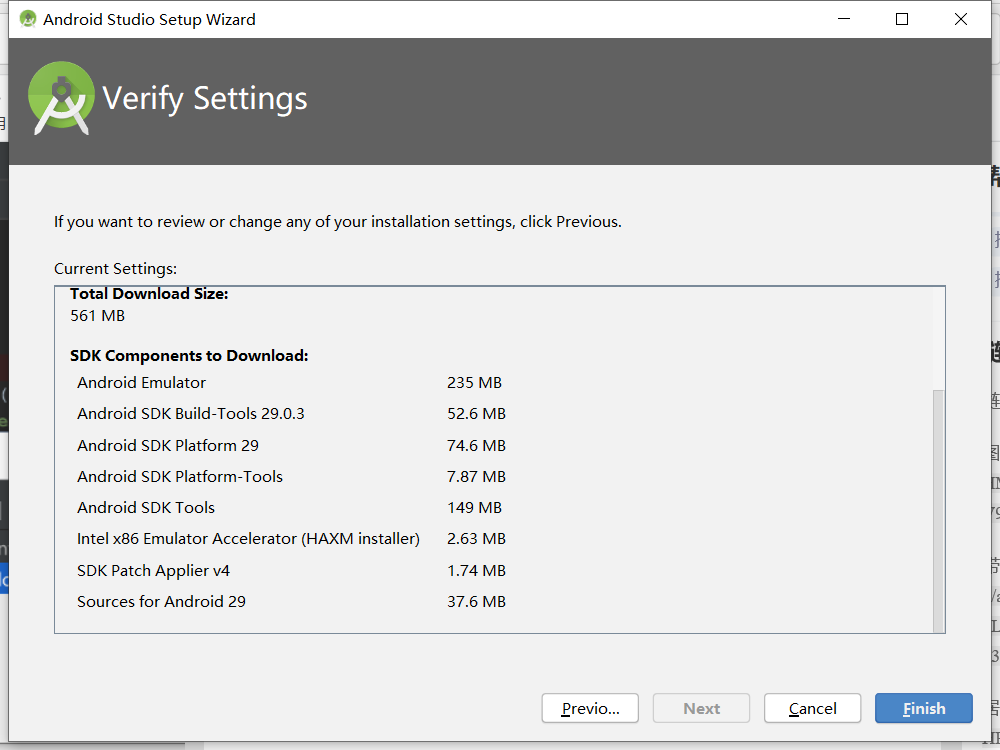The height and width of the screenshot is (750, 1000).
Task: Click the 1.74 MB size value
Action: tap(476, 570)
